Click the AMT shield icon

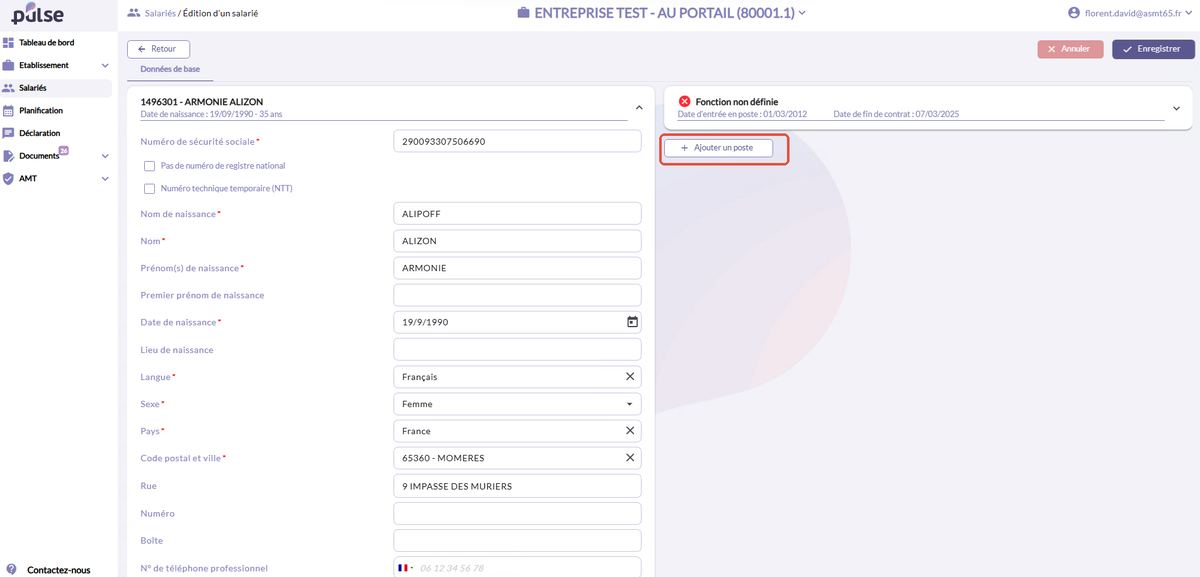click(x=9, y=178)
